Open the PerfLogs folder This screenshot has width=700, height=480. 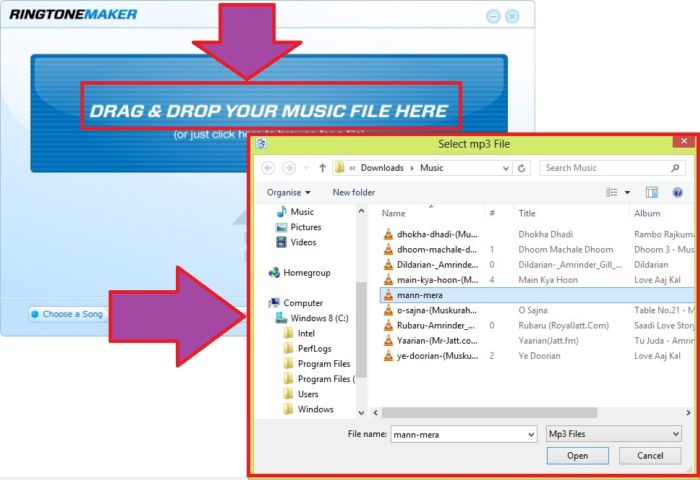click(x=308, y=348)
